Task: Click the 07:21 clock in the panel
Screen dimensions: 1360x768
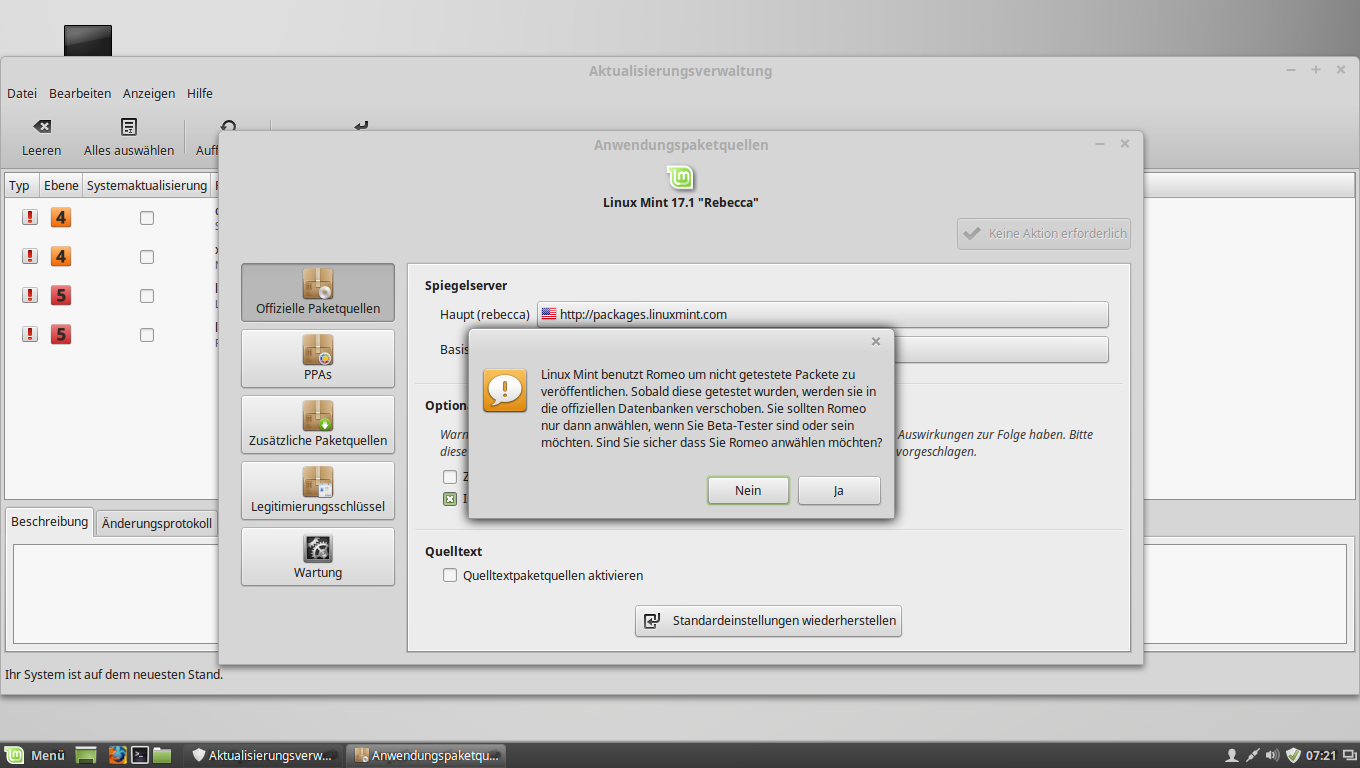Action: pyautogui.click(x=1321, y=755)
